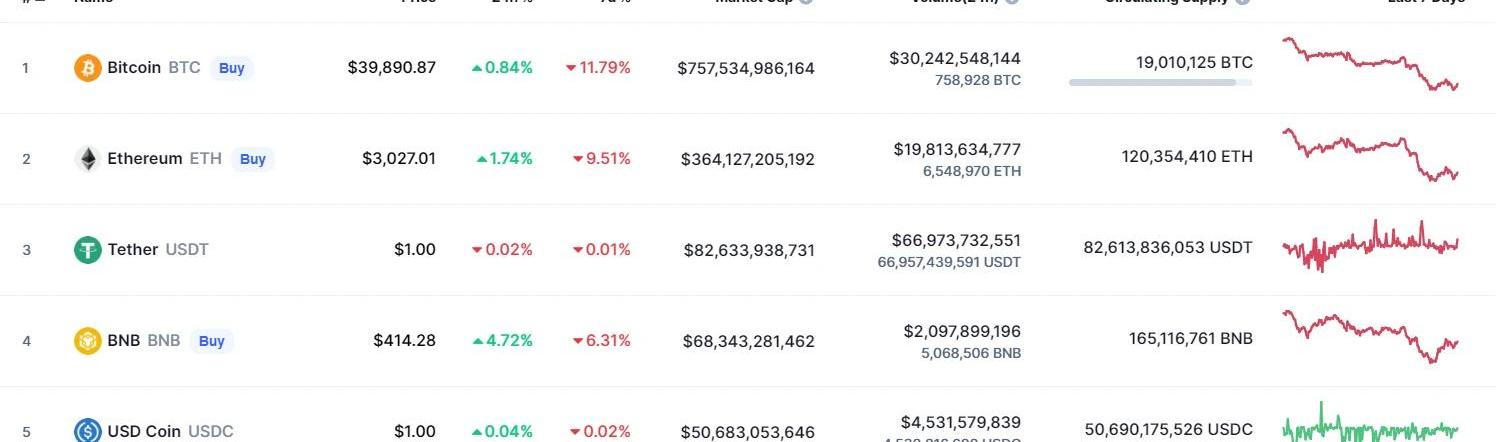The height and width of the screenshot is (442, 1496).
Task: Open the USD Coin name link
Action: coord(144,431)
